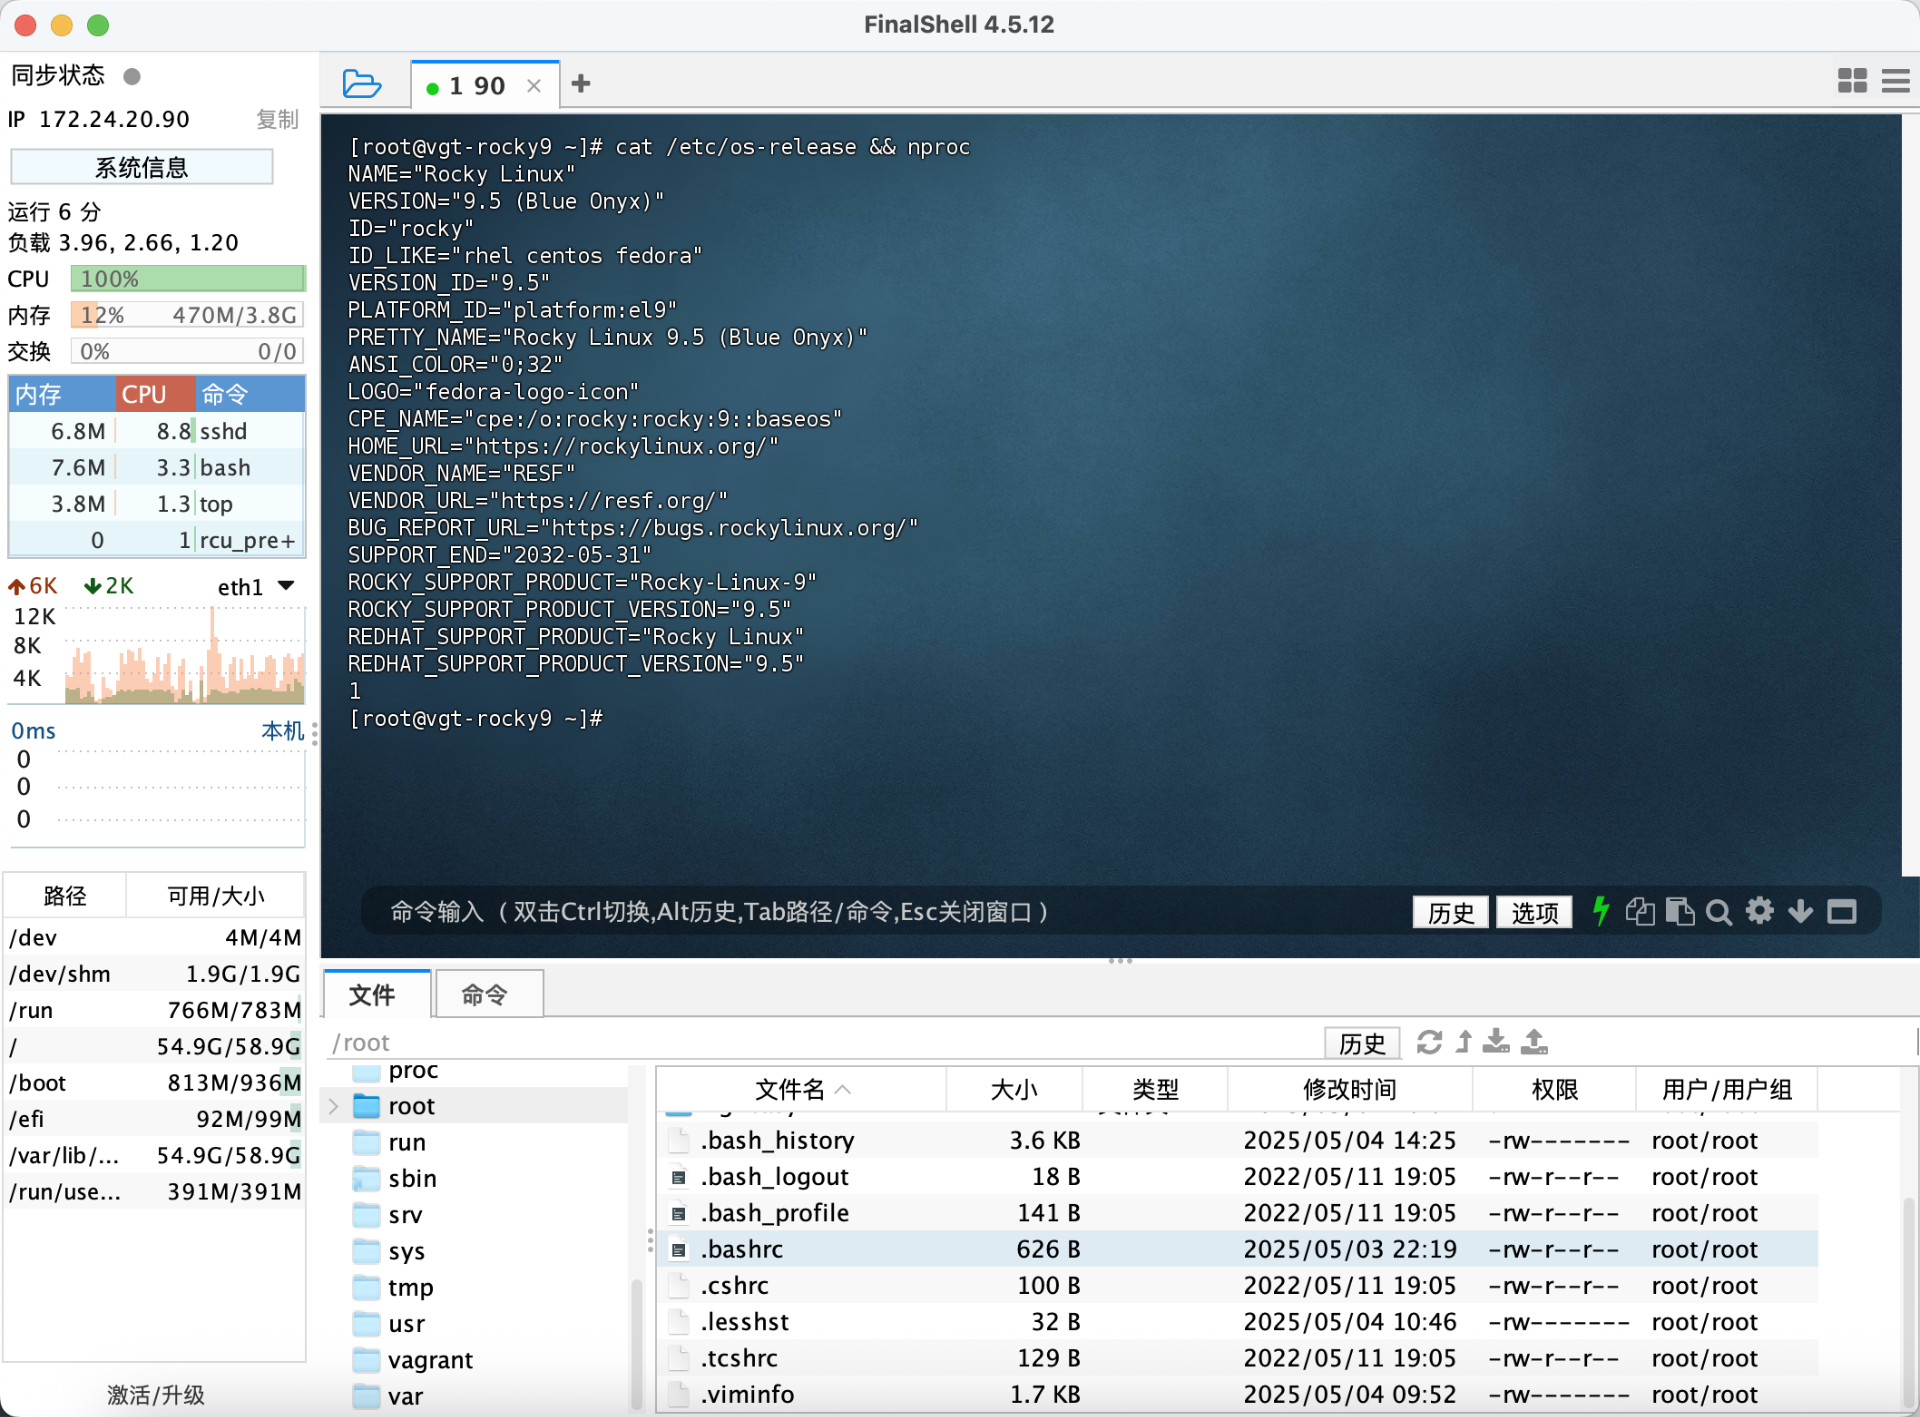Viewport: 1920px width, 1417px height.
Task: Select the sshd process row
Action: coord(157,431)
